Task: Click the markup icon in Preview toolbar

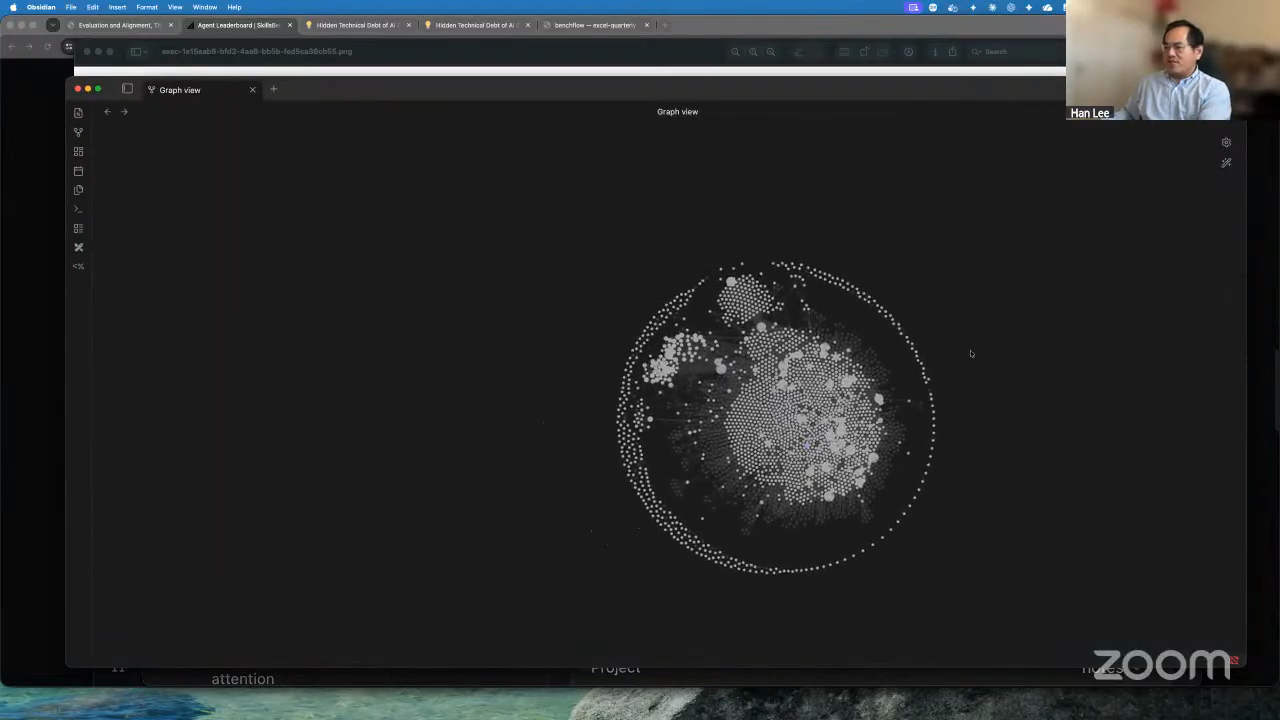Action: pos(908,52)
